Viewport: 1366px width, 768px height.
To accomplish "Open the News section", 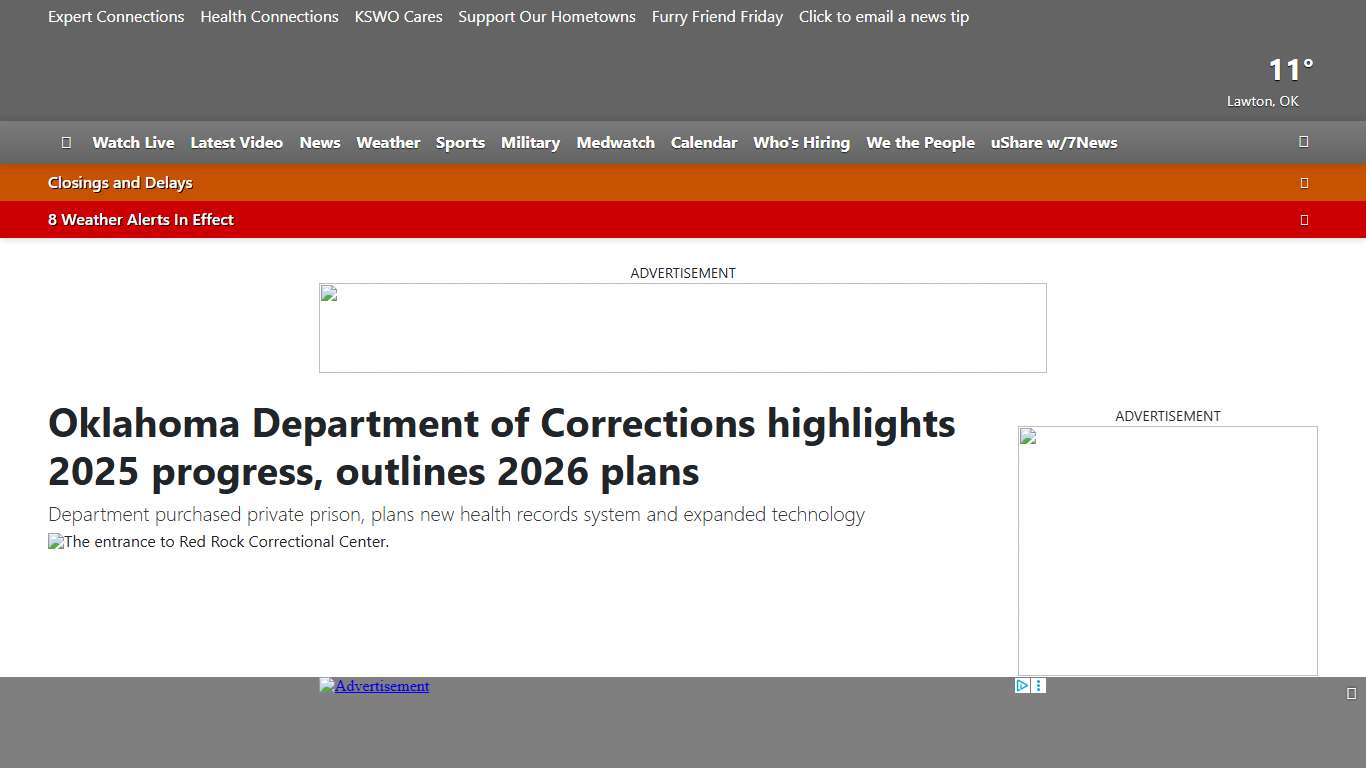I will coord(319,142).
